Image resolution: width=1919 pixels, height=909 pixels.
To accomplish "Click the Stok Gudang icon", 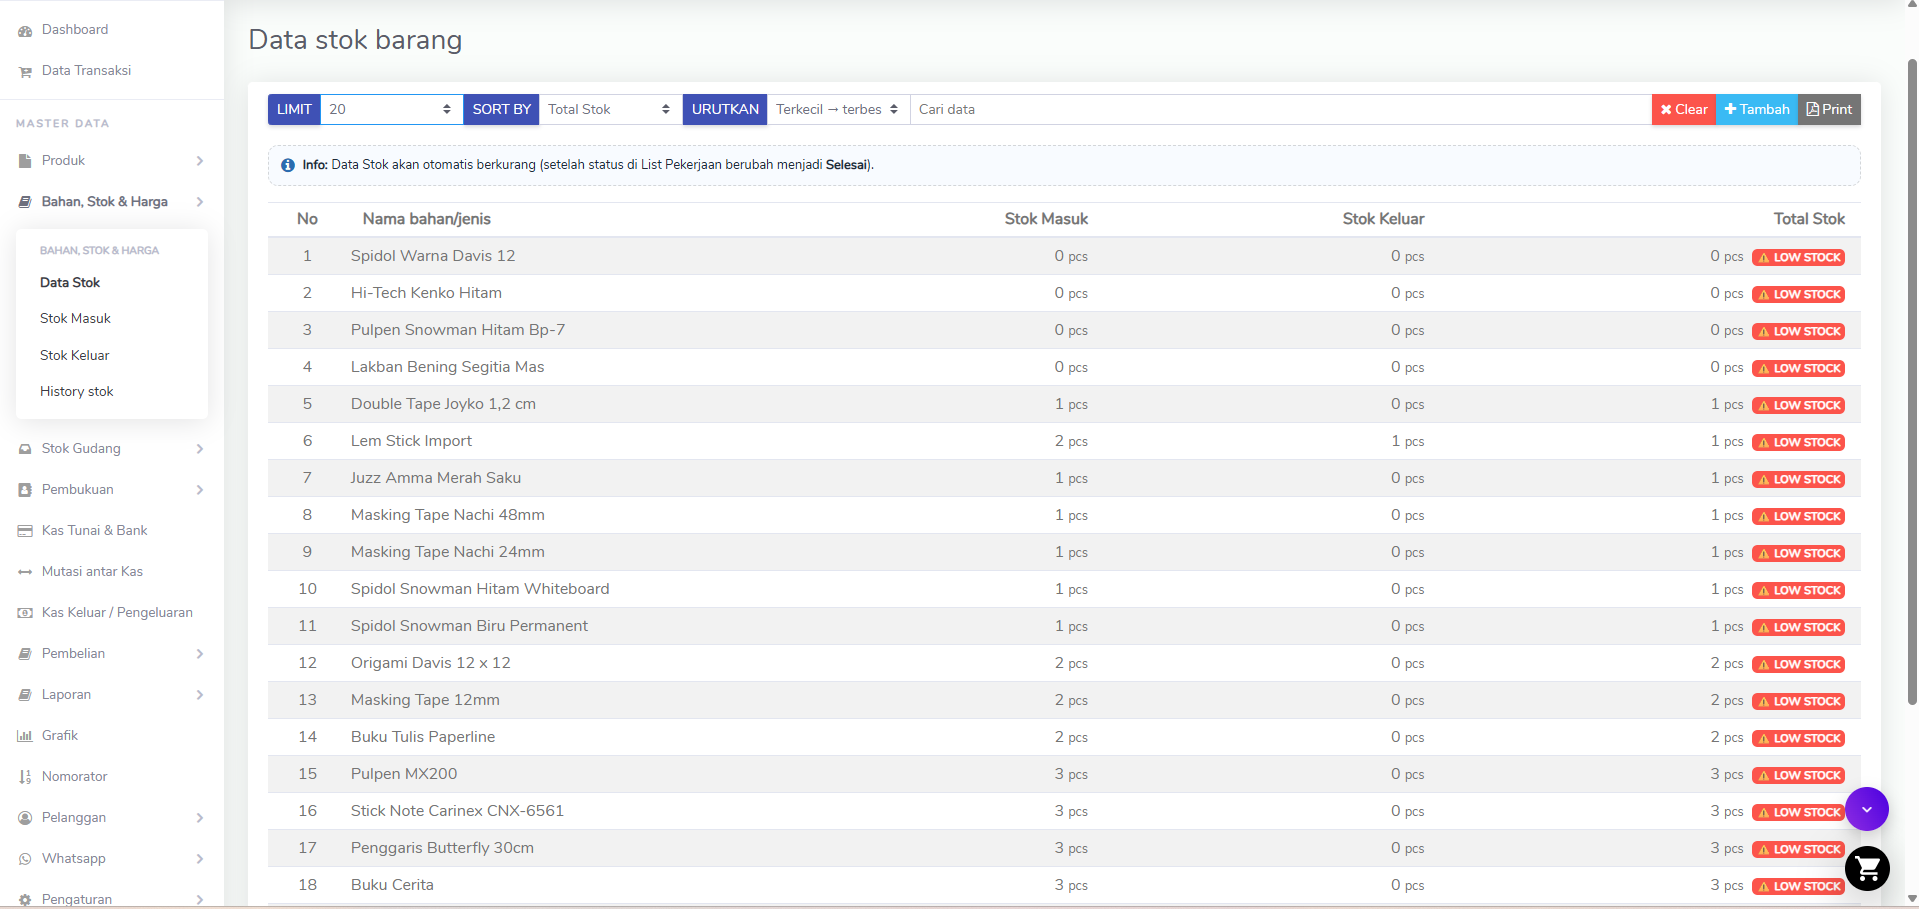I will click(25, 449).
